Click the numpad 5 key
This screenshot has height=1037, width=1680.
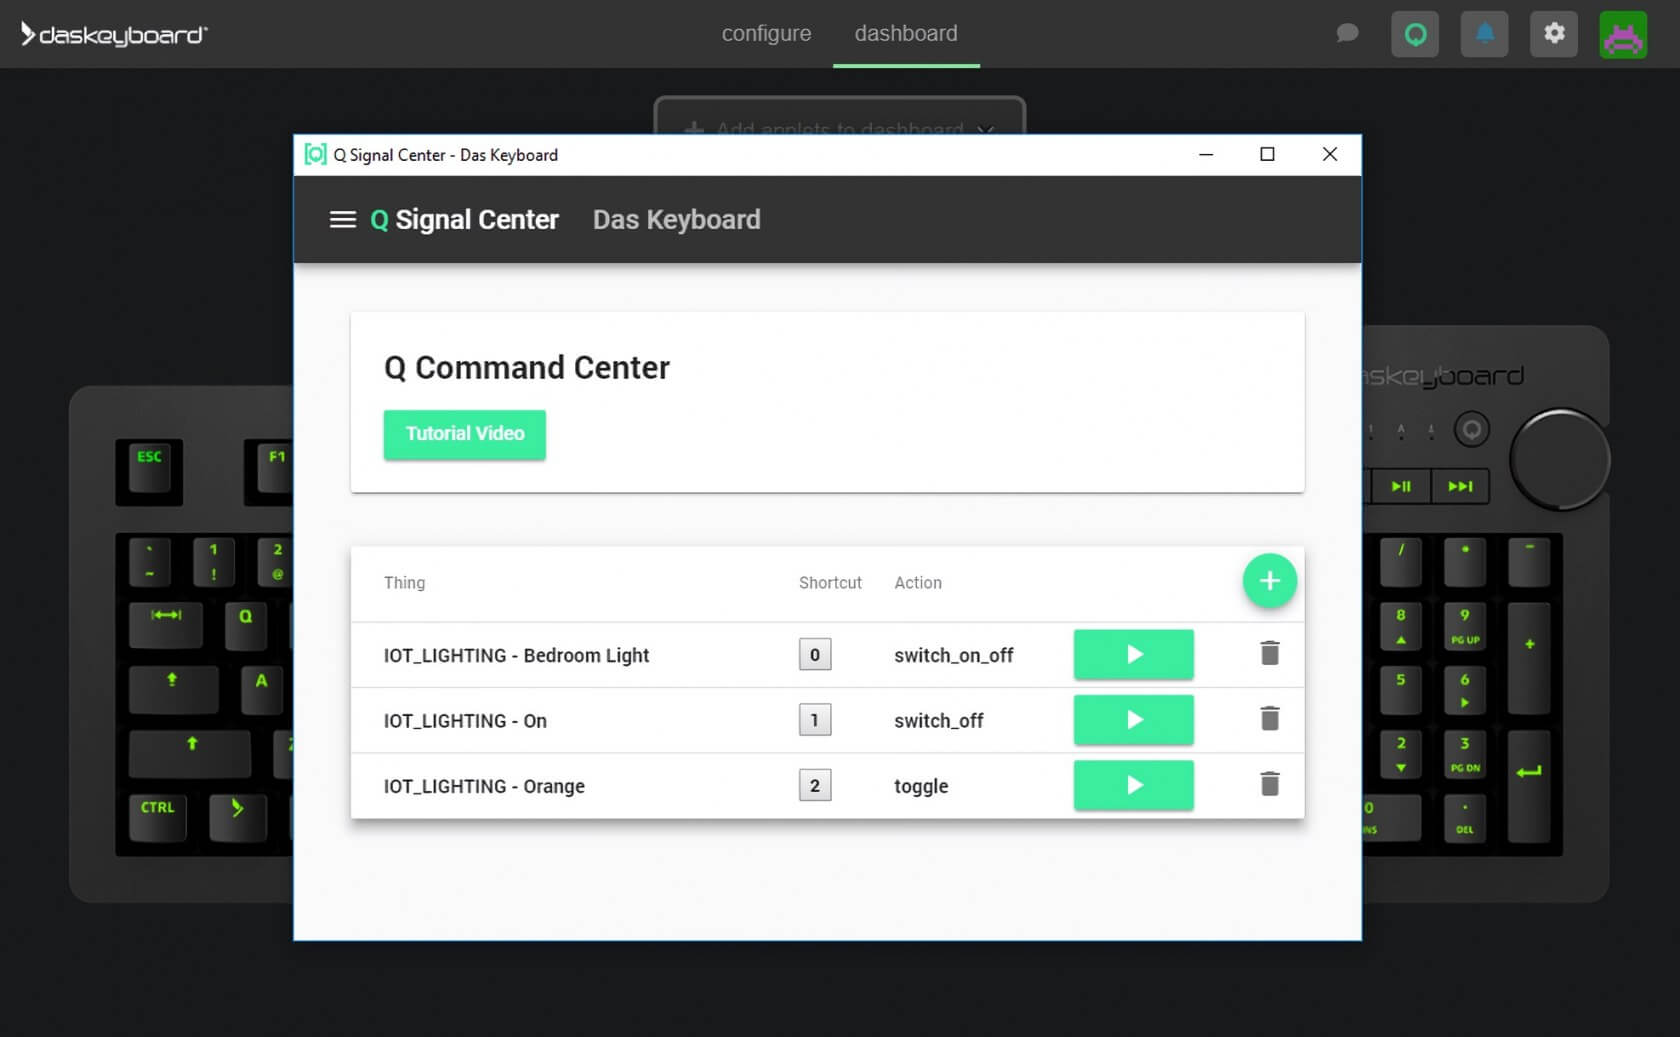pos(1401,691)
